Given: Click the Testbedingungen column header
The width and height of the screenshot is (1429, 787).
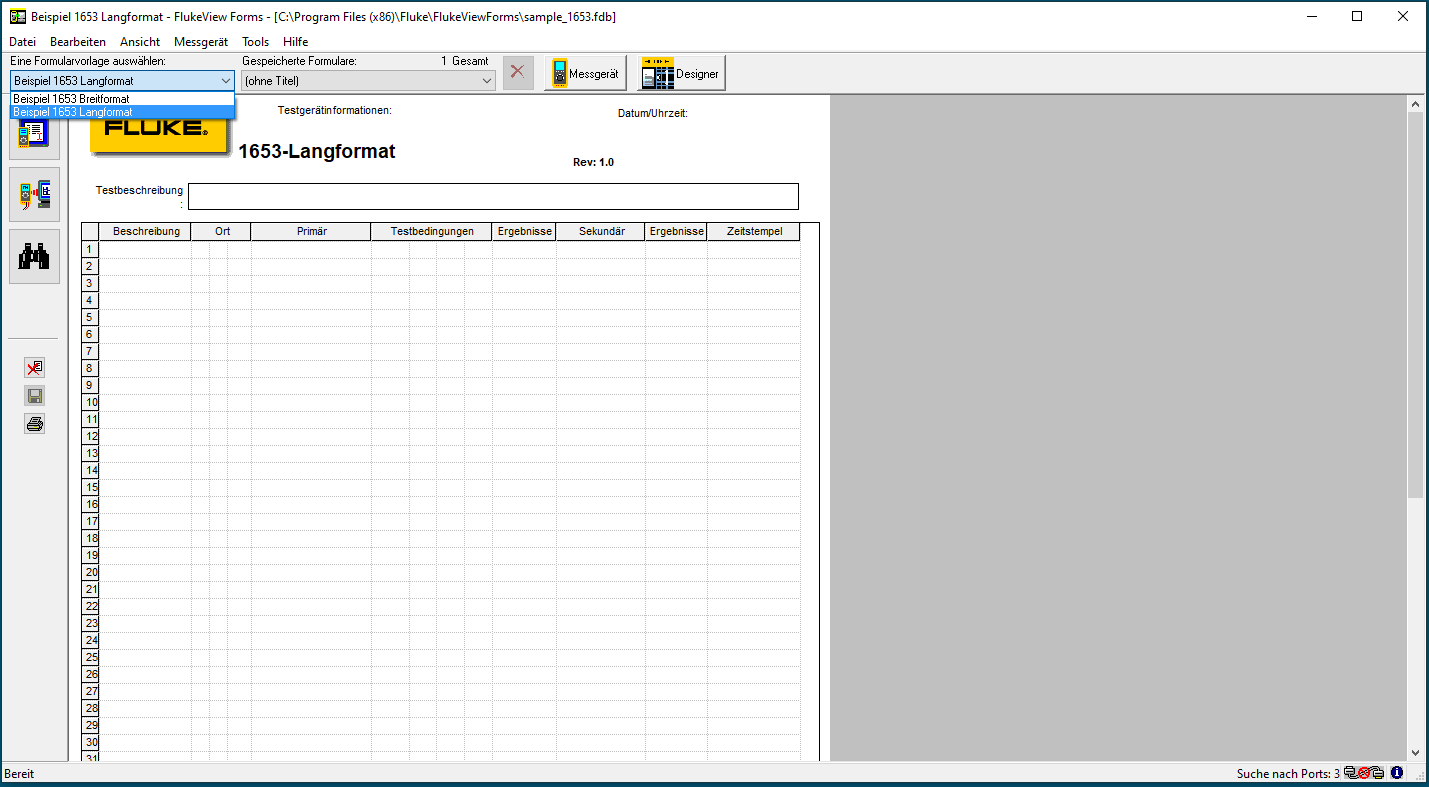Looking at the screenshot, I should [x=432, y=231].
